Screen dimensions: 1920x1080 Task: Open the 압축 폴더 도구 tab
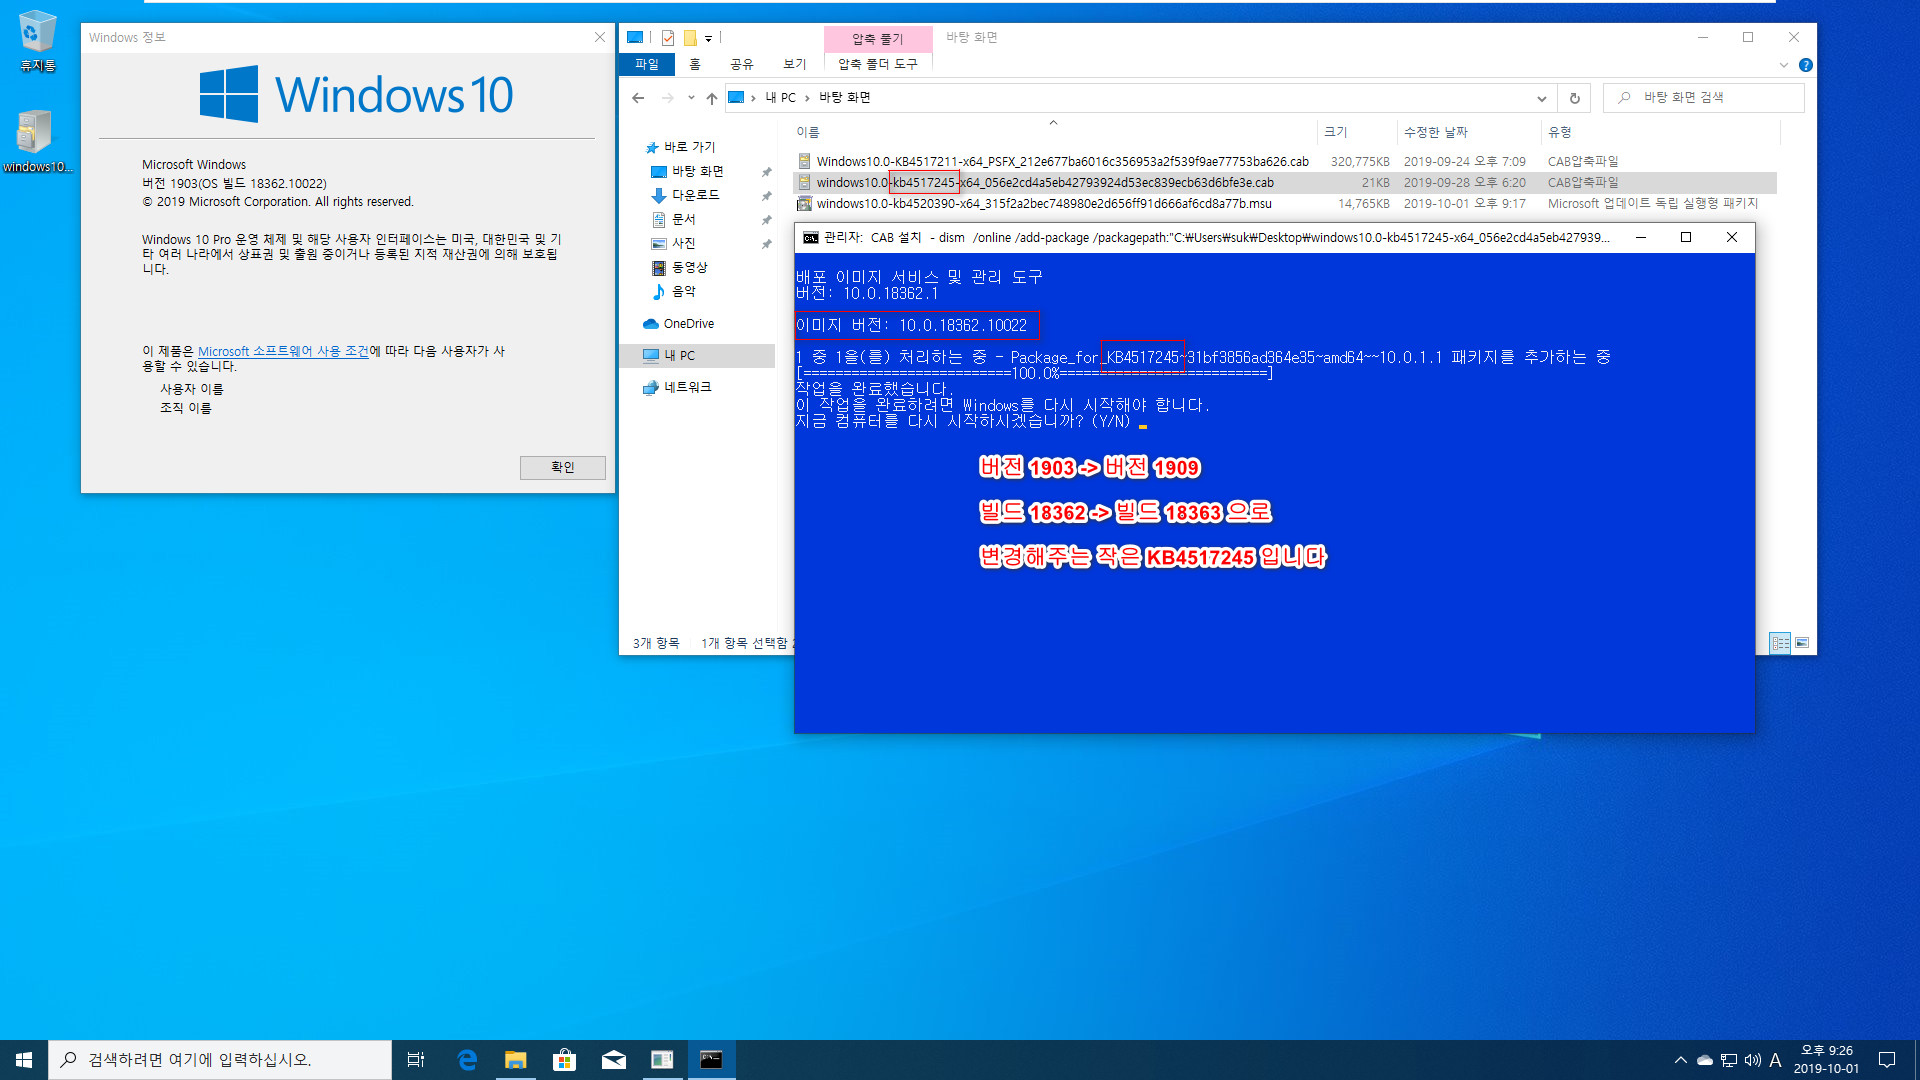878,64
